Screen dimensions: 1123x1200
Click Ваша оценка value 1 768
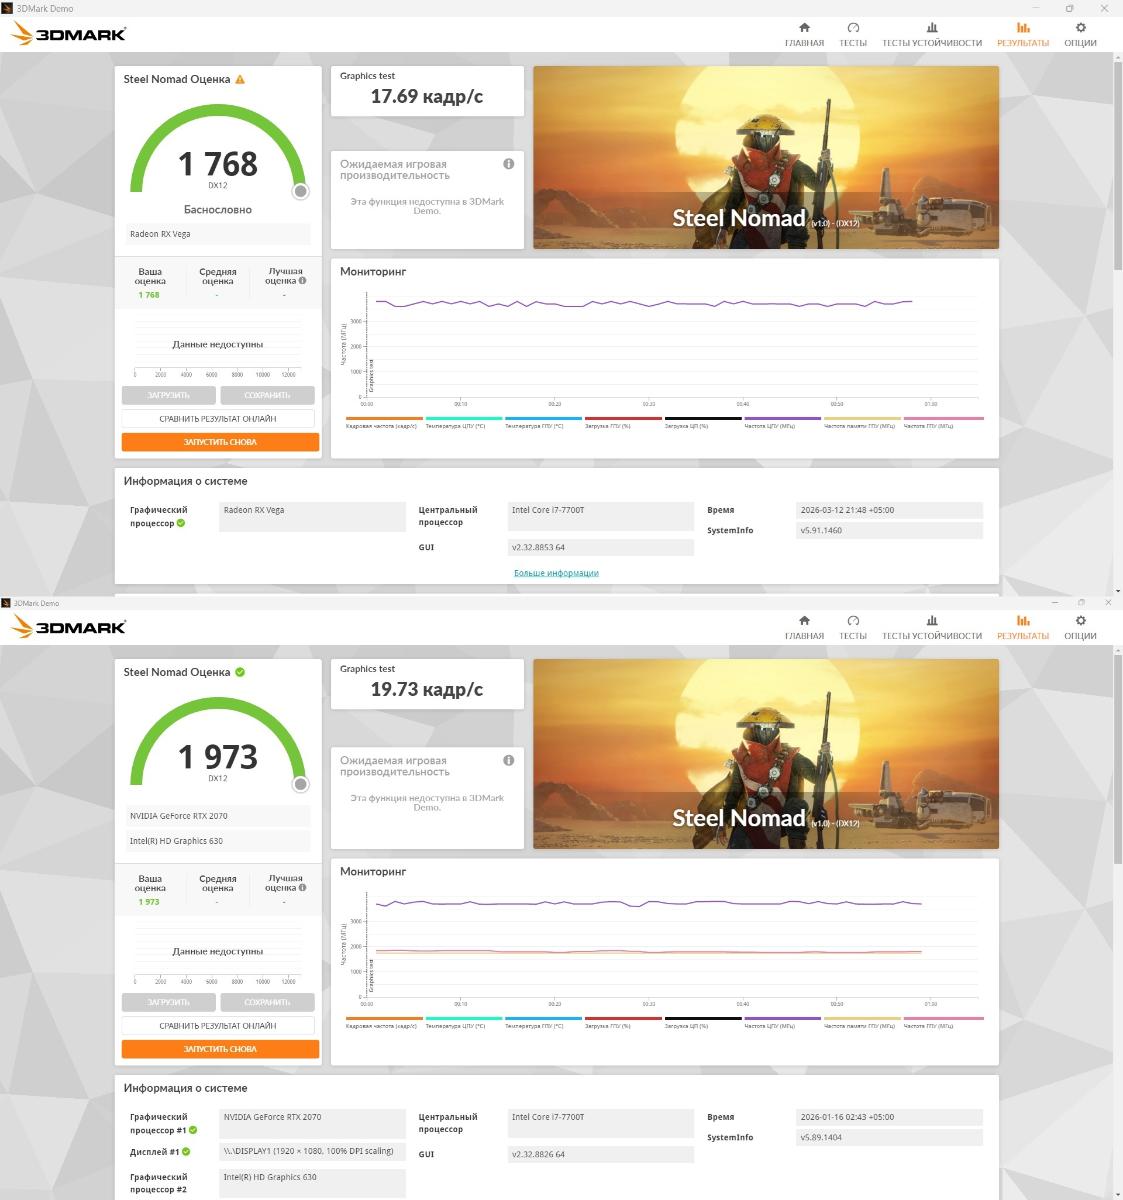[x=149, y=295]
